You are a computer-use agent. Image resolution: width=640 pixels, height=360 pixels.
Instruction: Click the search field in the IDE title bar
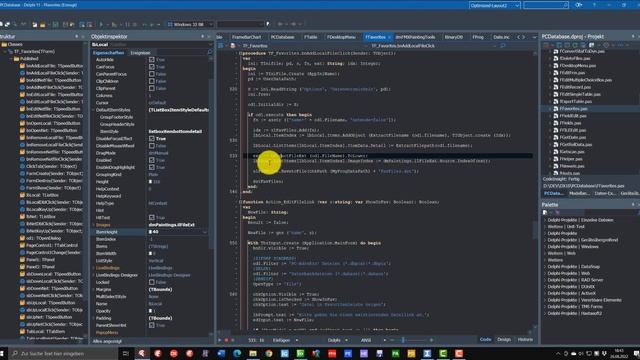pyautogui.click(x=546, y=5)
